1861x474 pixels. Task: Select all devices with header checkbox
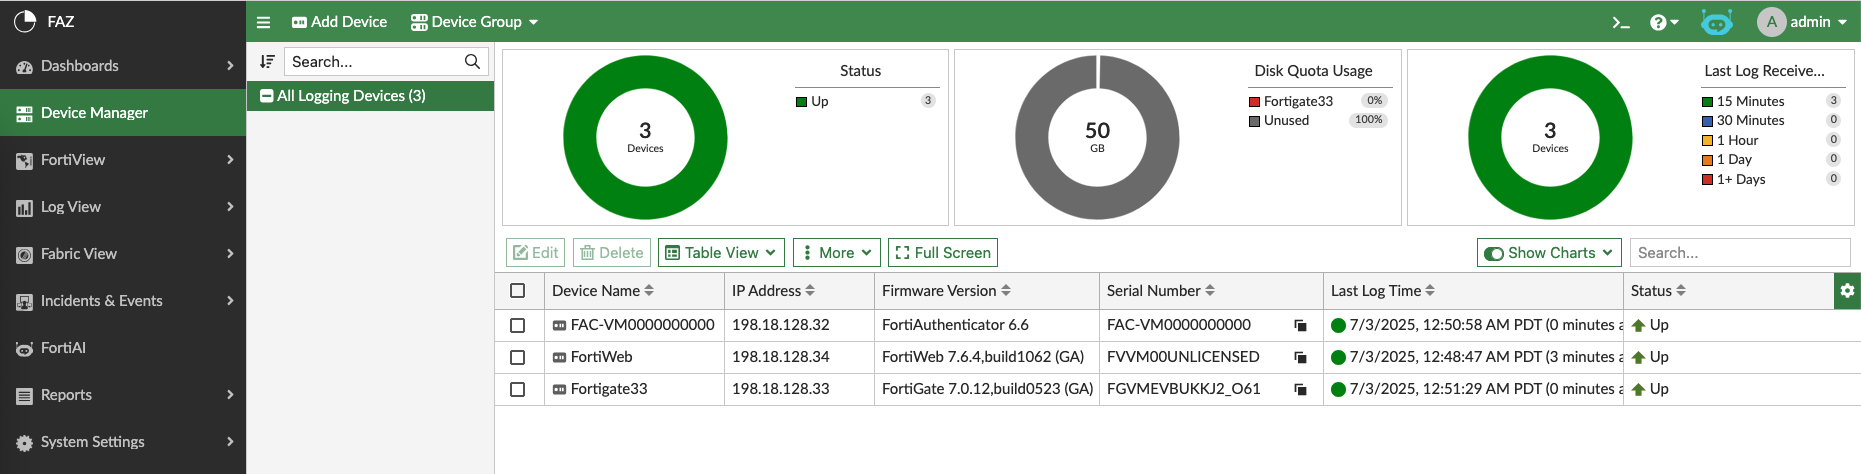tap(517, 291)
